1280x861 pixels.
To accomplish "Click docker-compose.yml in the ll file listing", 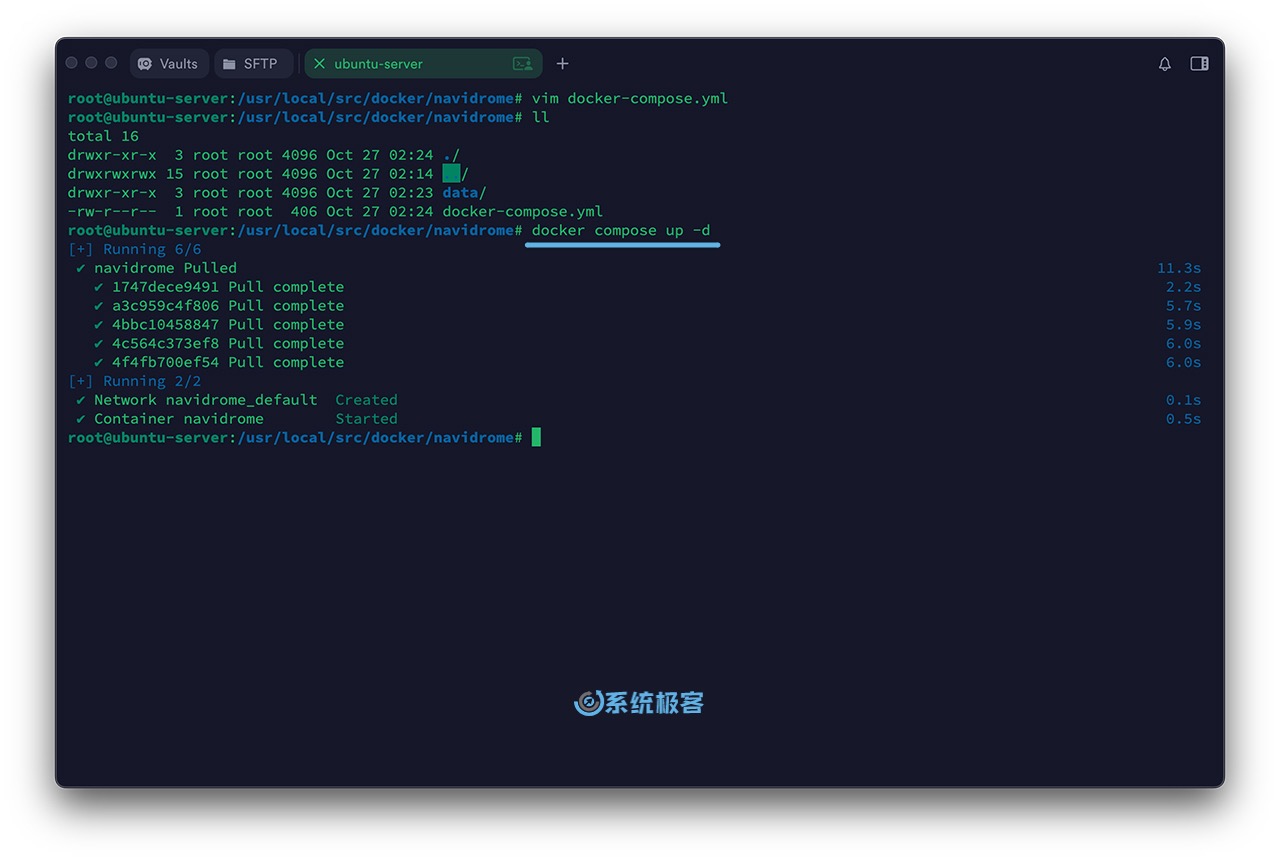I will 522,212.
